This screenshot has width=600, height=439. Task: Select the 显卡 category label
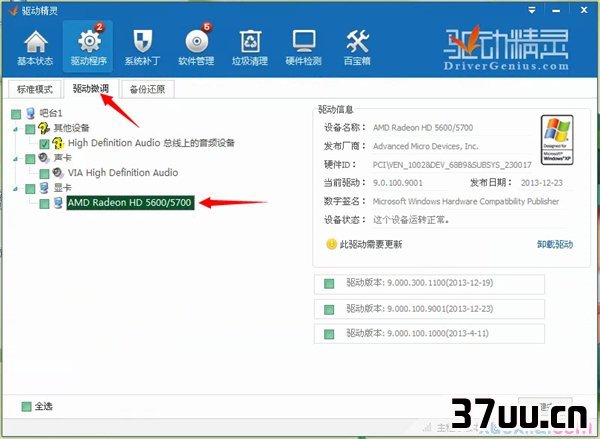tap(63, 188)
